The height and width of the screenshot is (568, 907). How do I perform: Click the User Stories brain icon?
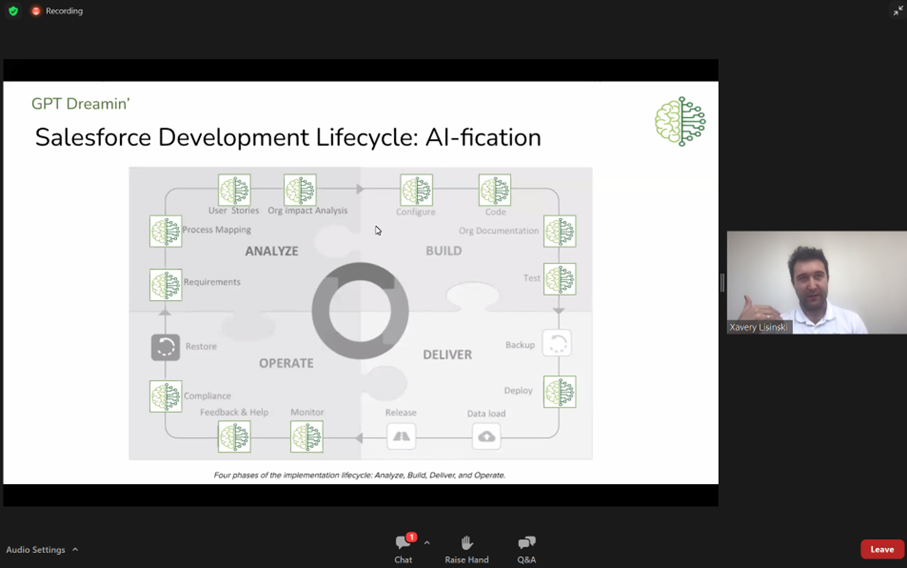coord(234,189)
